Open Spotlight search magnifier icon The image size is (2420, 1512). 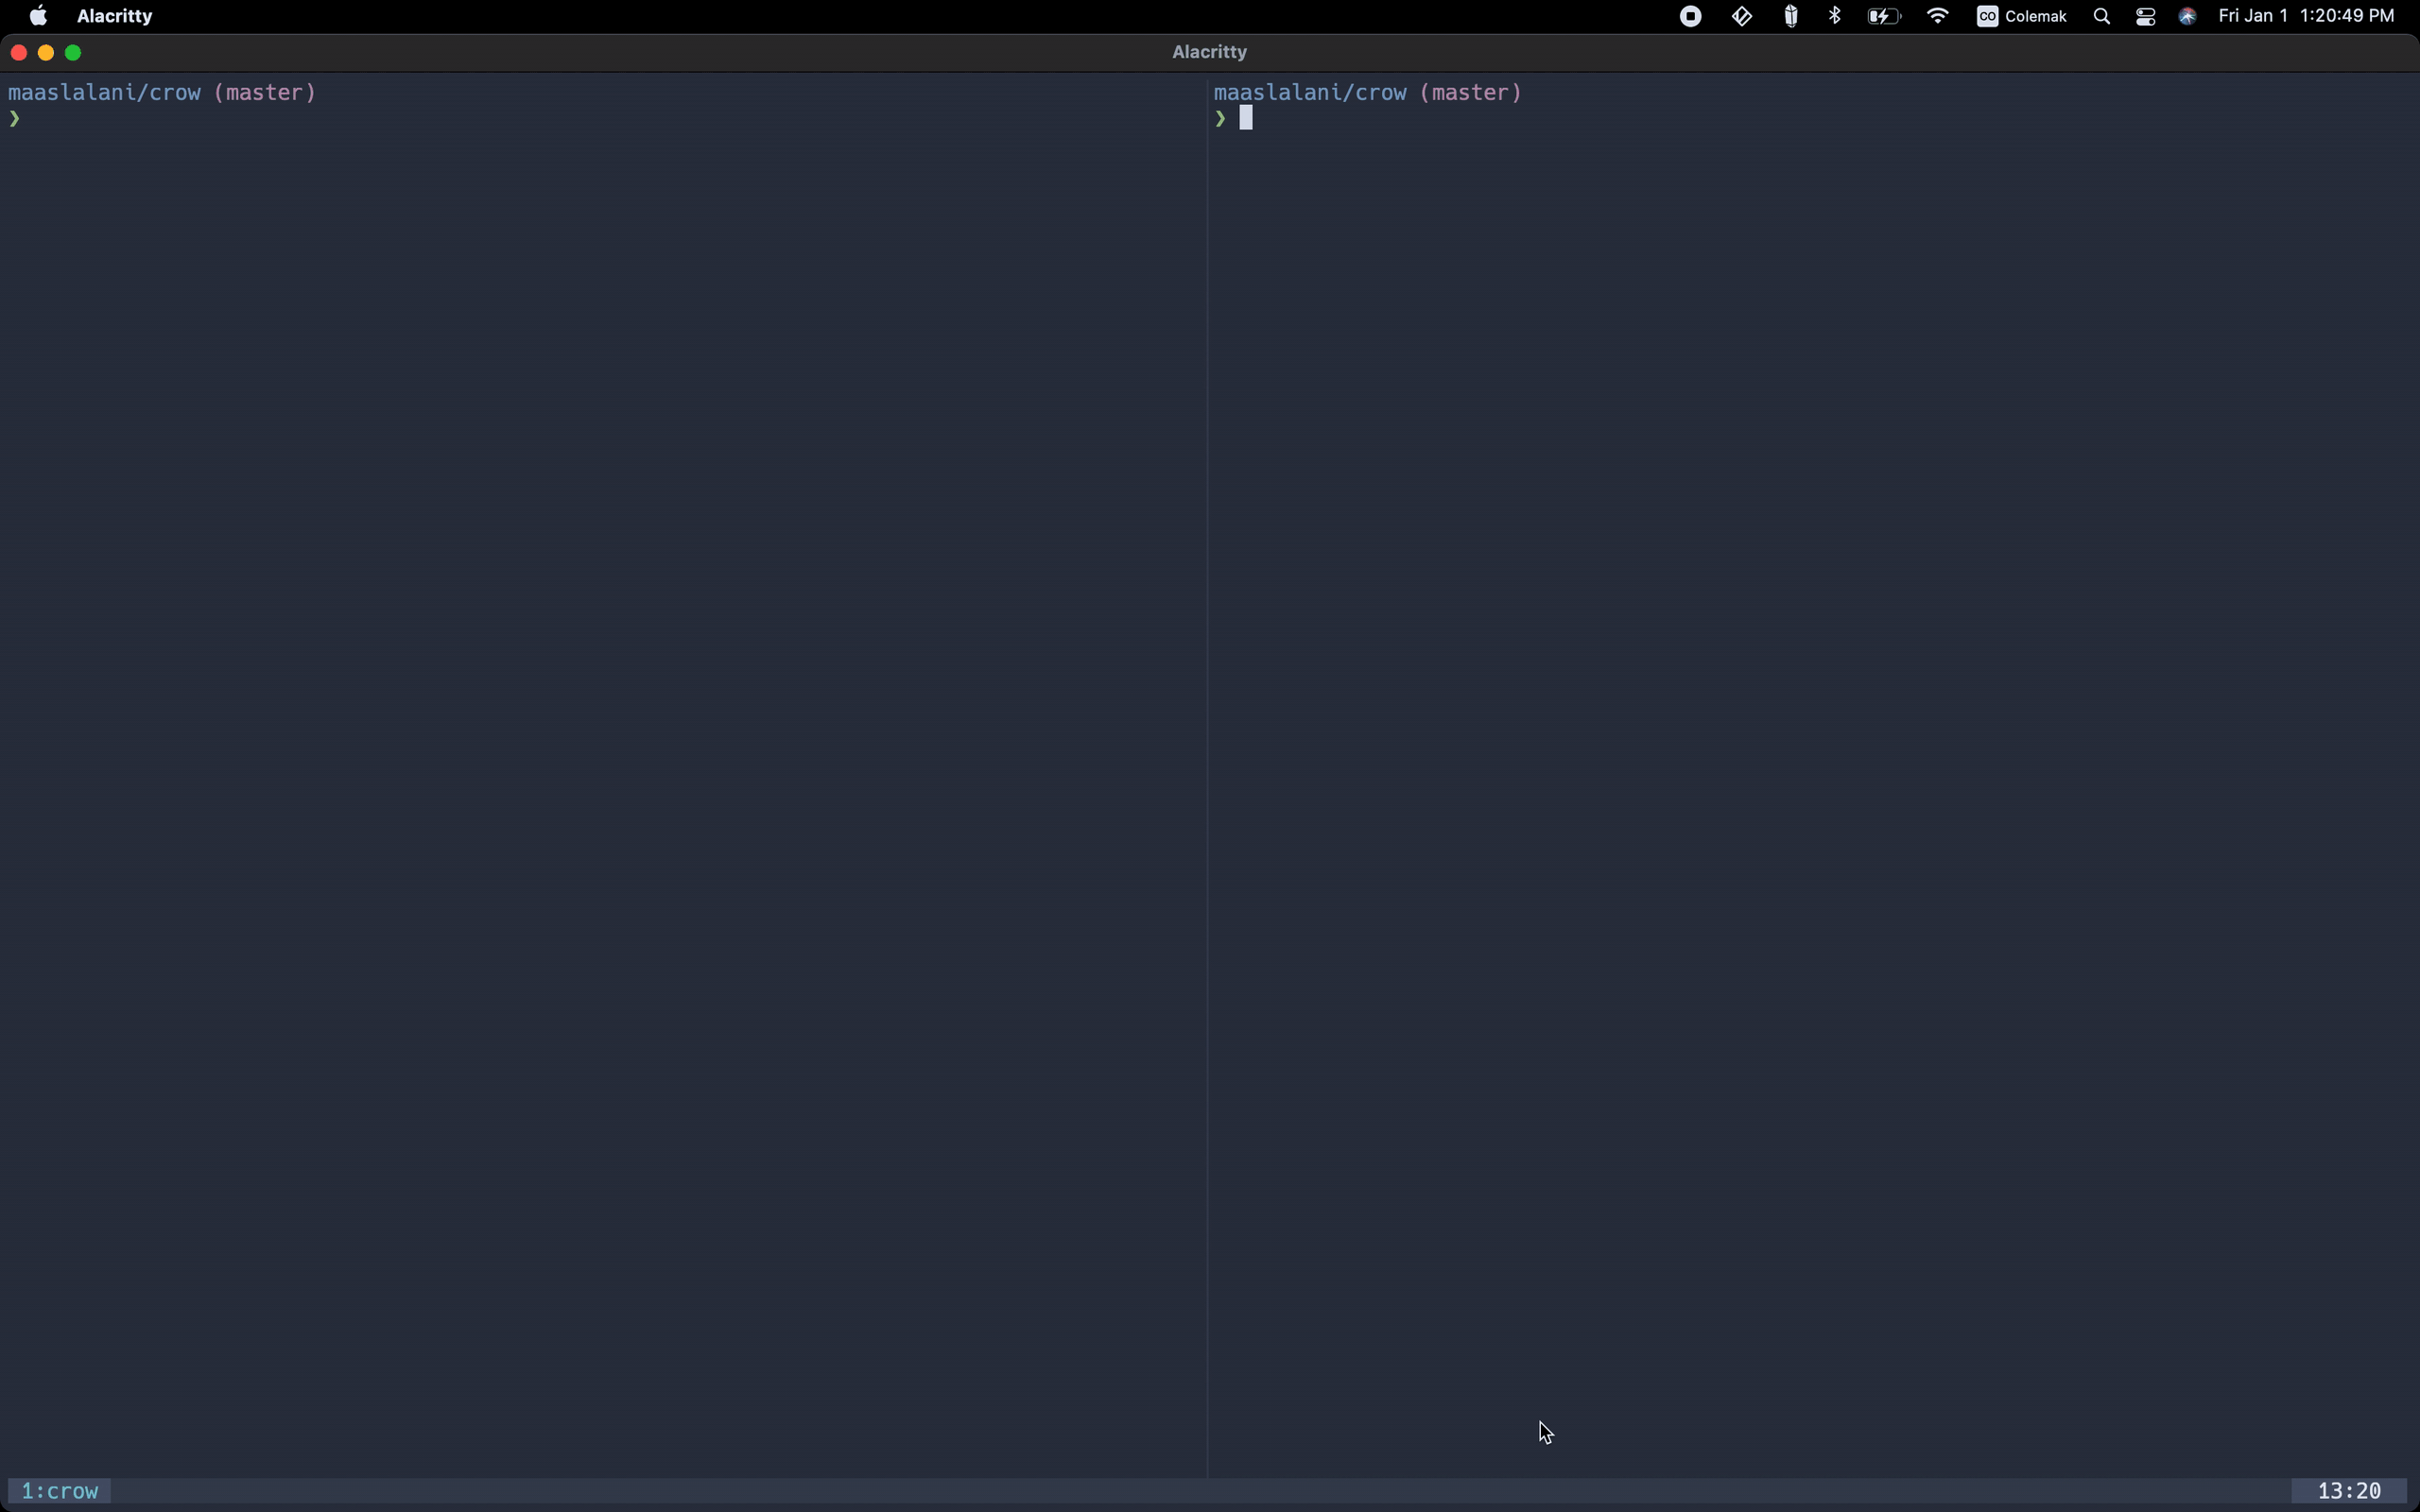pyautogui.click(x=2101, y=16)
